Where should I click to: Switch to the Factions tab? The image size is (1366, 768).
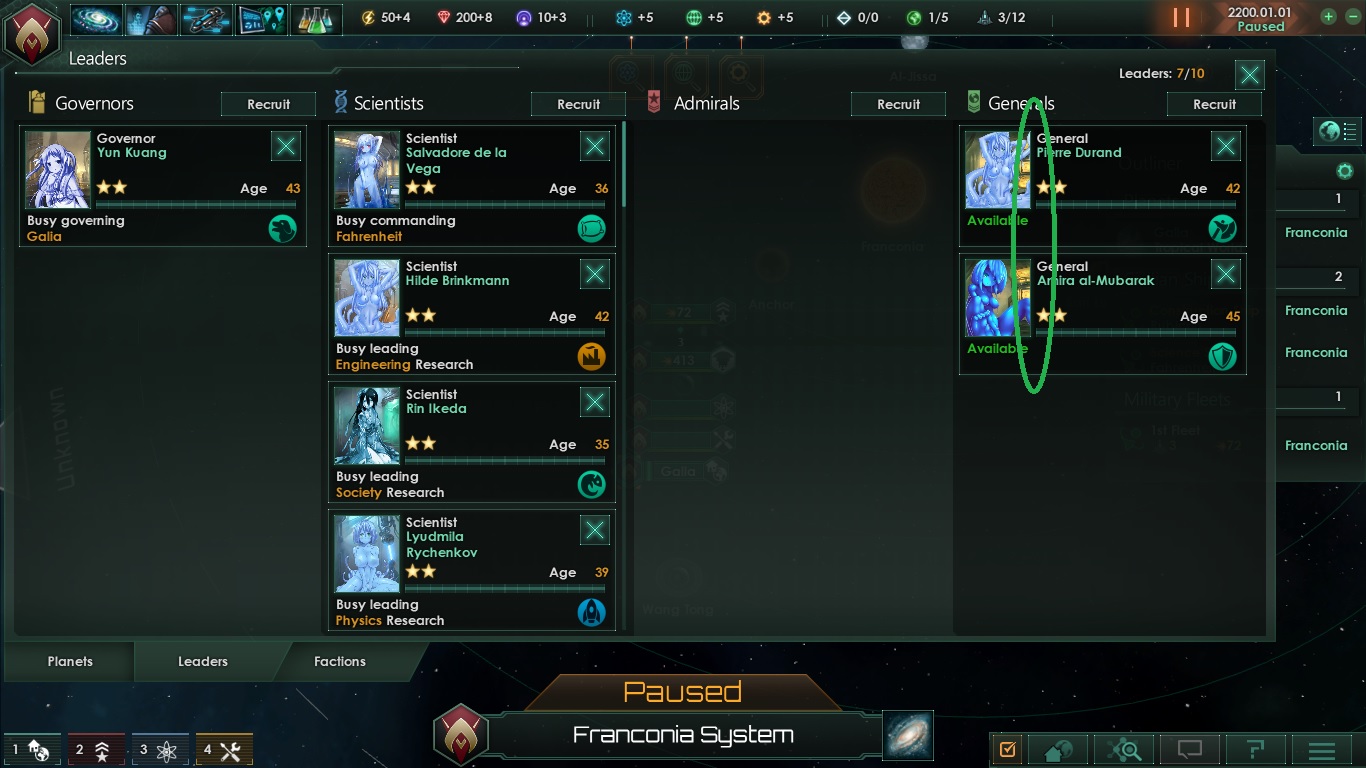click(340, 661)
